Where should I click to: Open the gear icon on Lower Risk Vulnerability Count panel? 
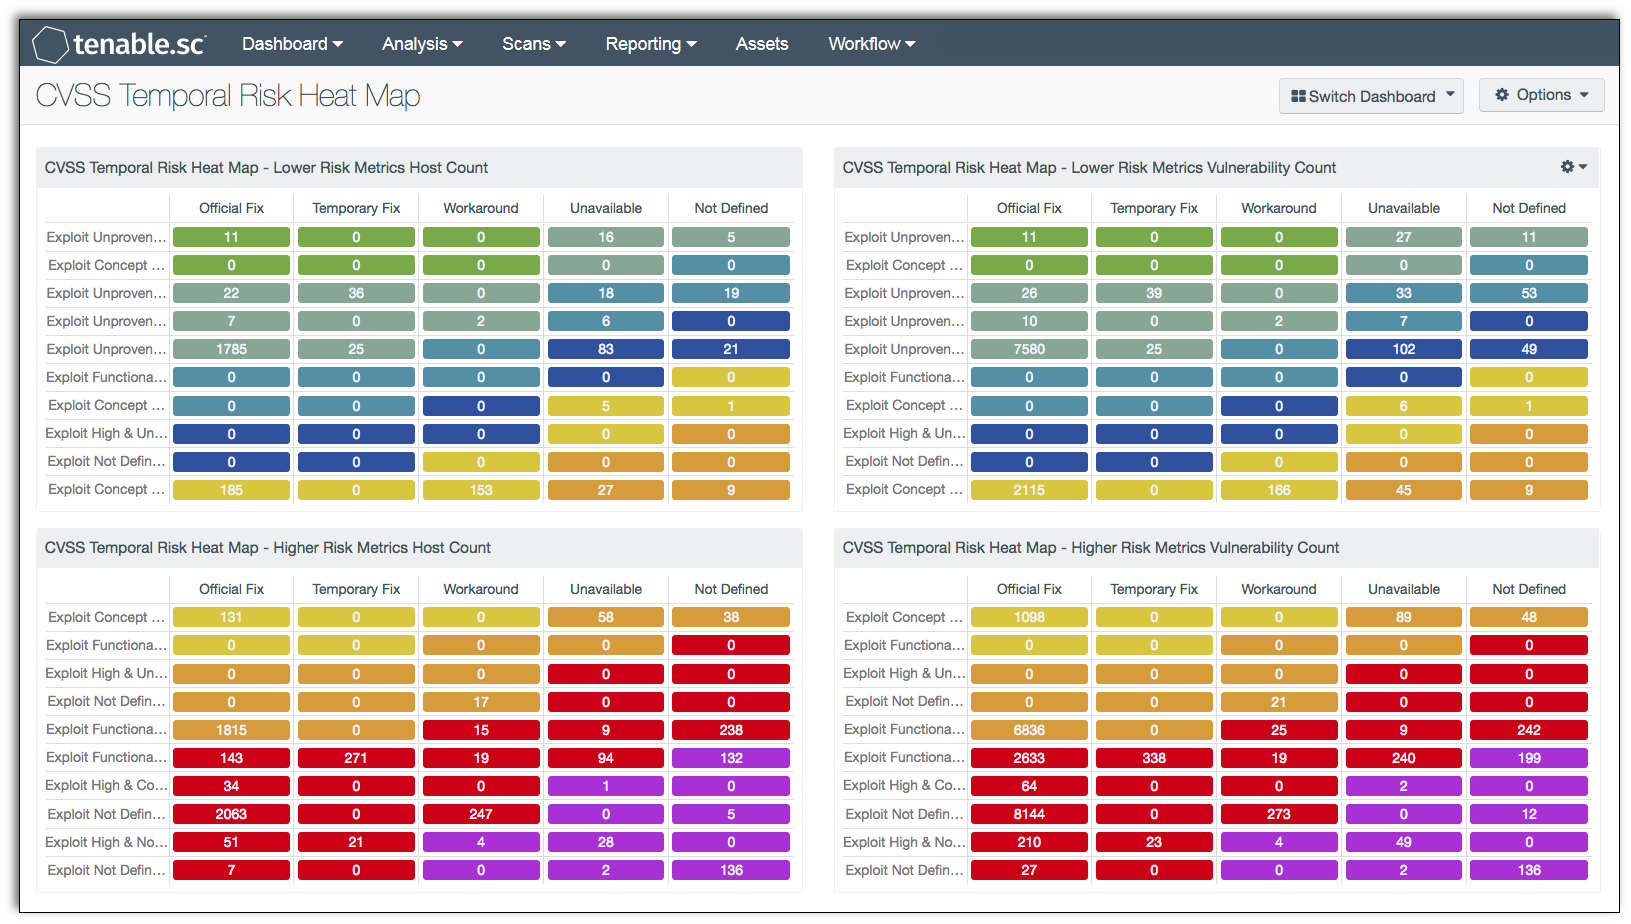[1568, 167]
